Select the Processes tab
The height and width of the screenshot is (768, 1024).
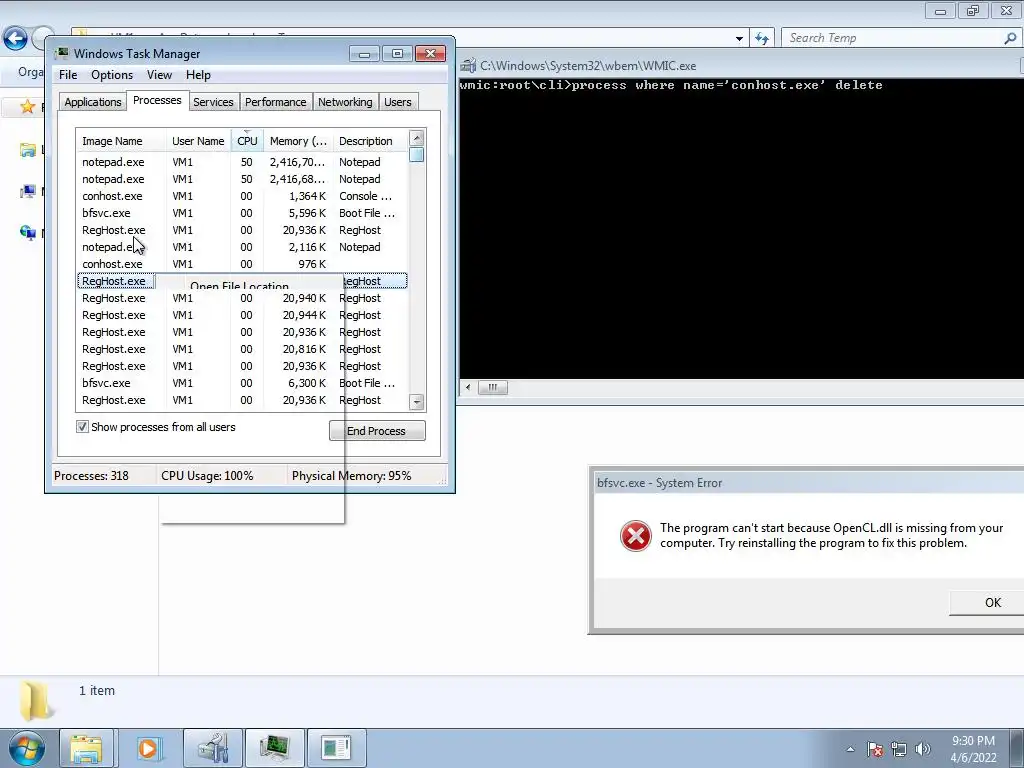[157, 101]
